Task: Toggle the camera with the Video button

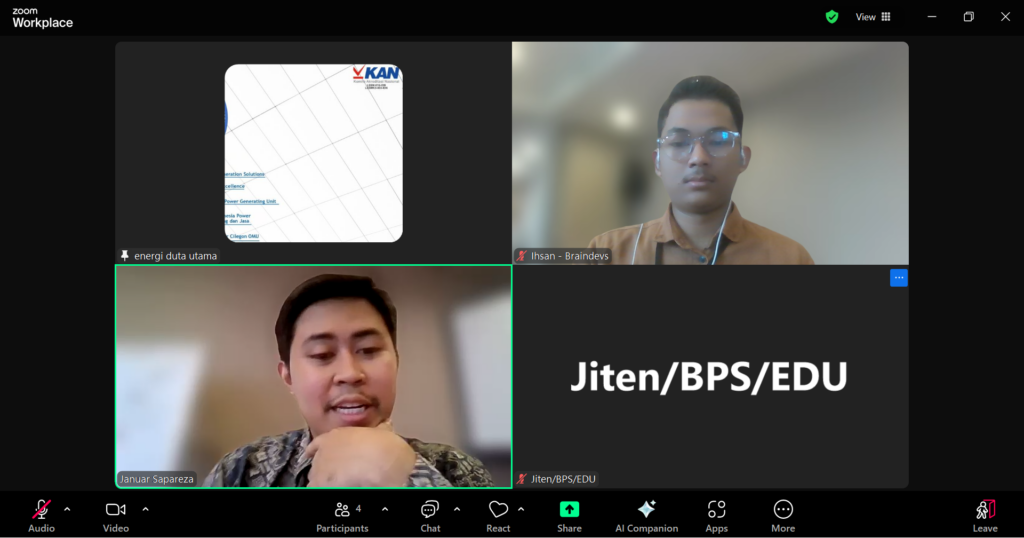Action: tap(116, 510)
